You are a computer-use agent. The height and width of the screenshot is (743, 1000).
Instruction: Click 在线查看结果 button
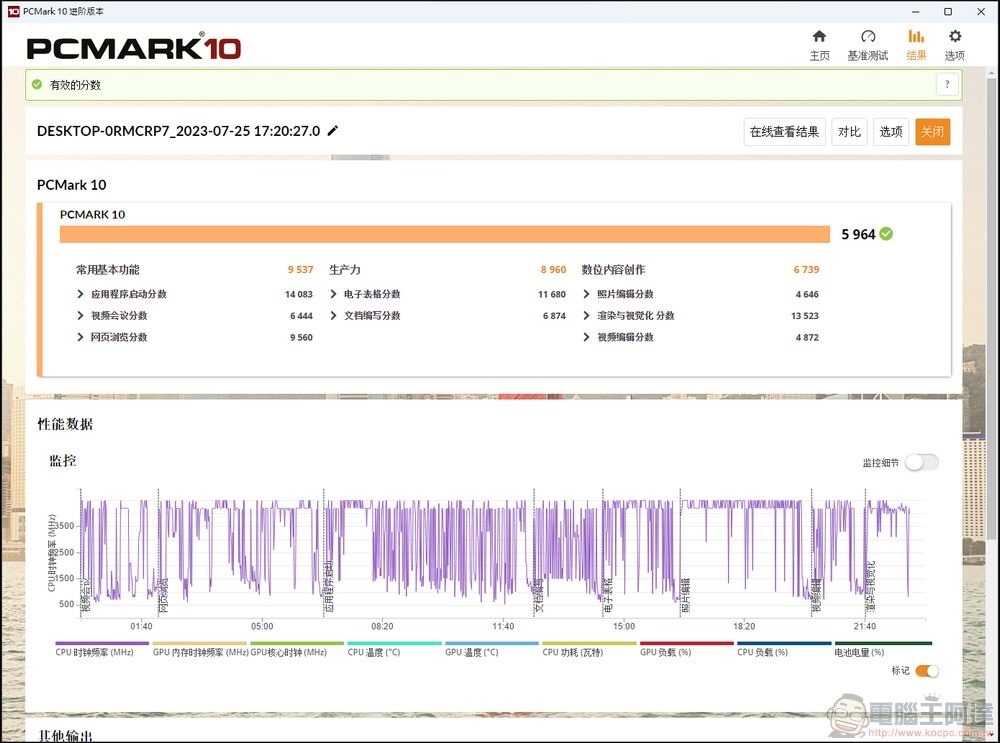click(784, 132)
